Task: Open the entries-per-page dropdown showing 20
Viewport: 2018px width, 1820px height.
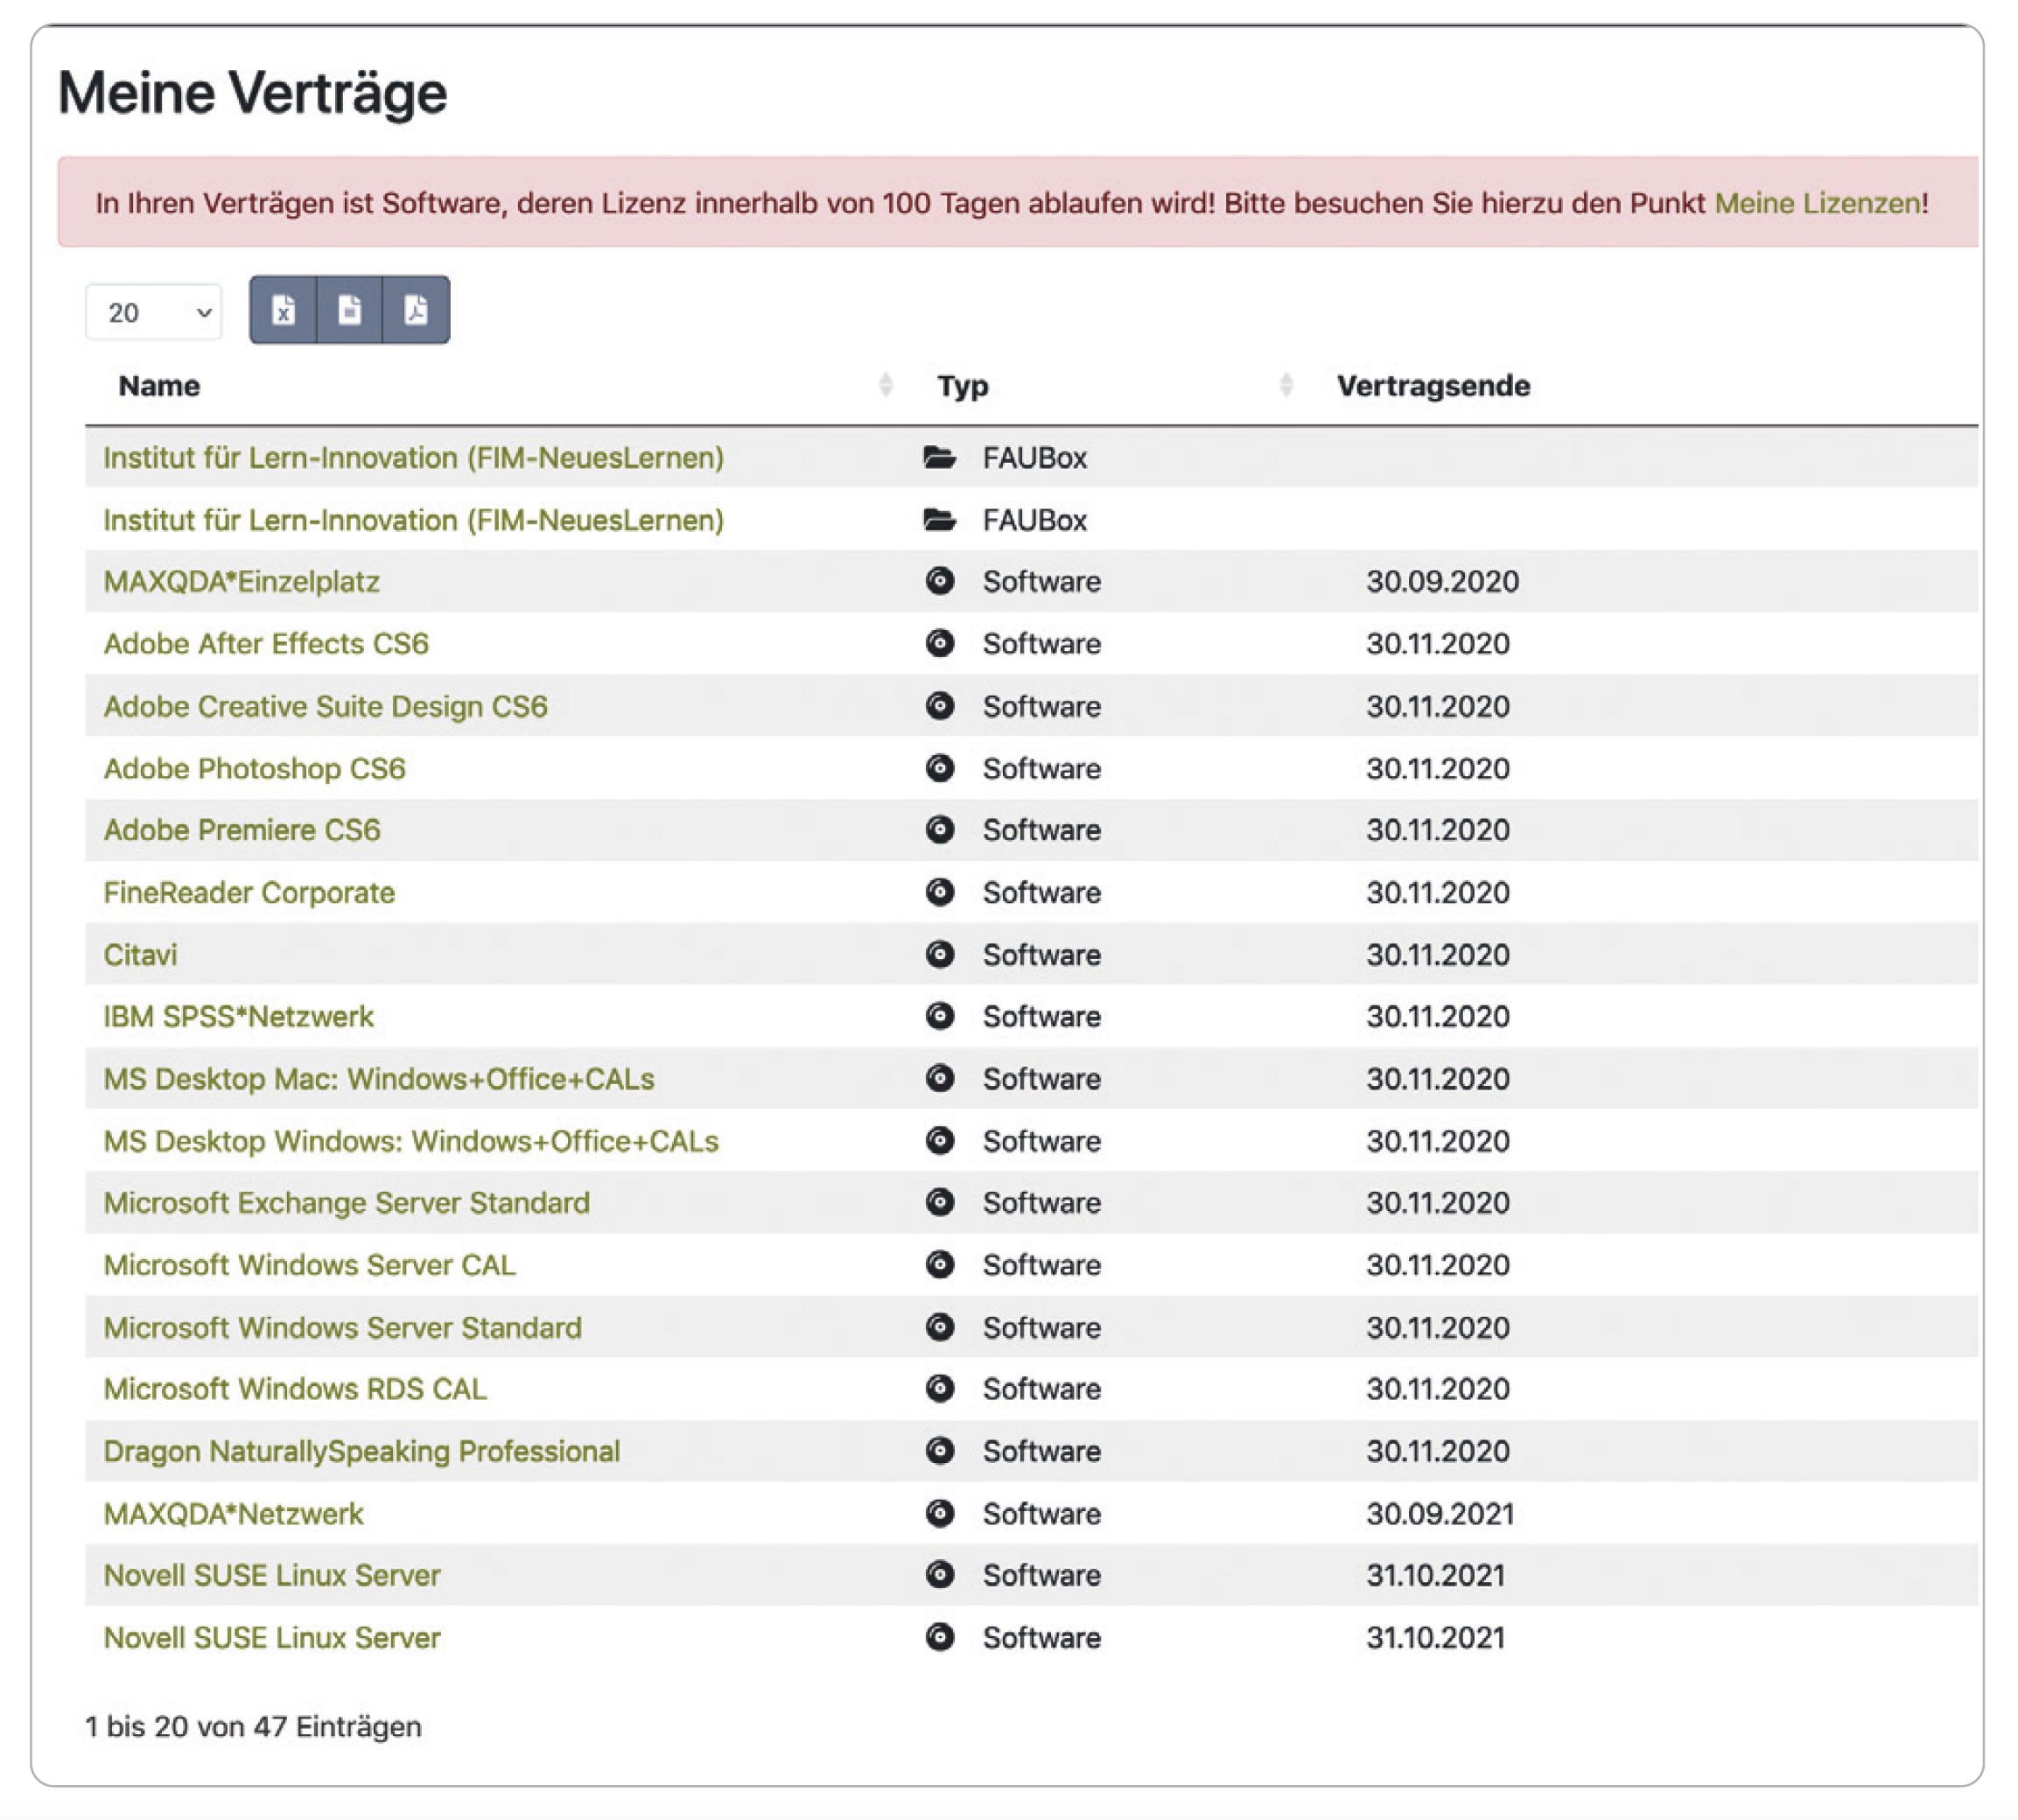Action: [154, 313]
